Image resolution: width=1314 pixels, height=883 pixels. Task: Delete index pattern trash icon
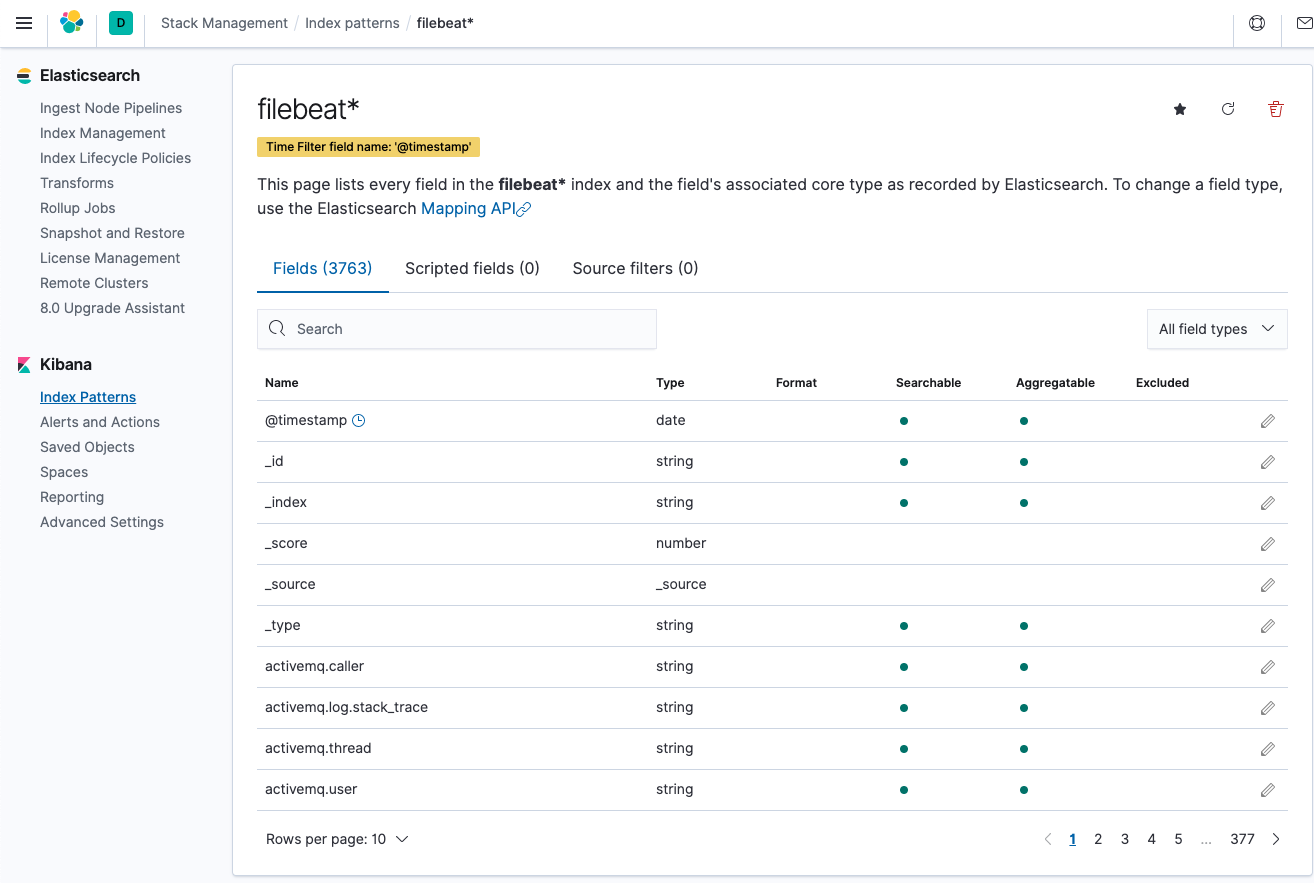click(1276, 109)
